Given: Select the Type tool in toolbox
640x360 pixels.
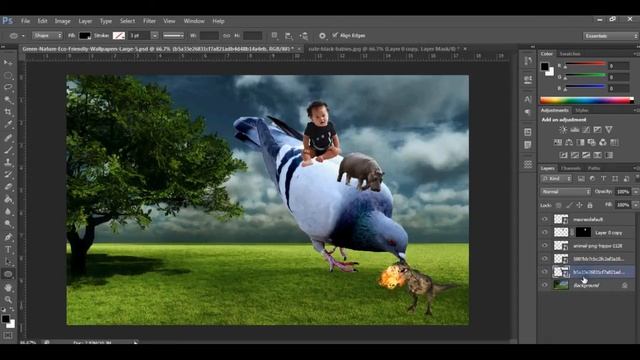Looking at the screenshot, I should tap(8, 249).
